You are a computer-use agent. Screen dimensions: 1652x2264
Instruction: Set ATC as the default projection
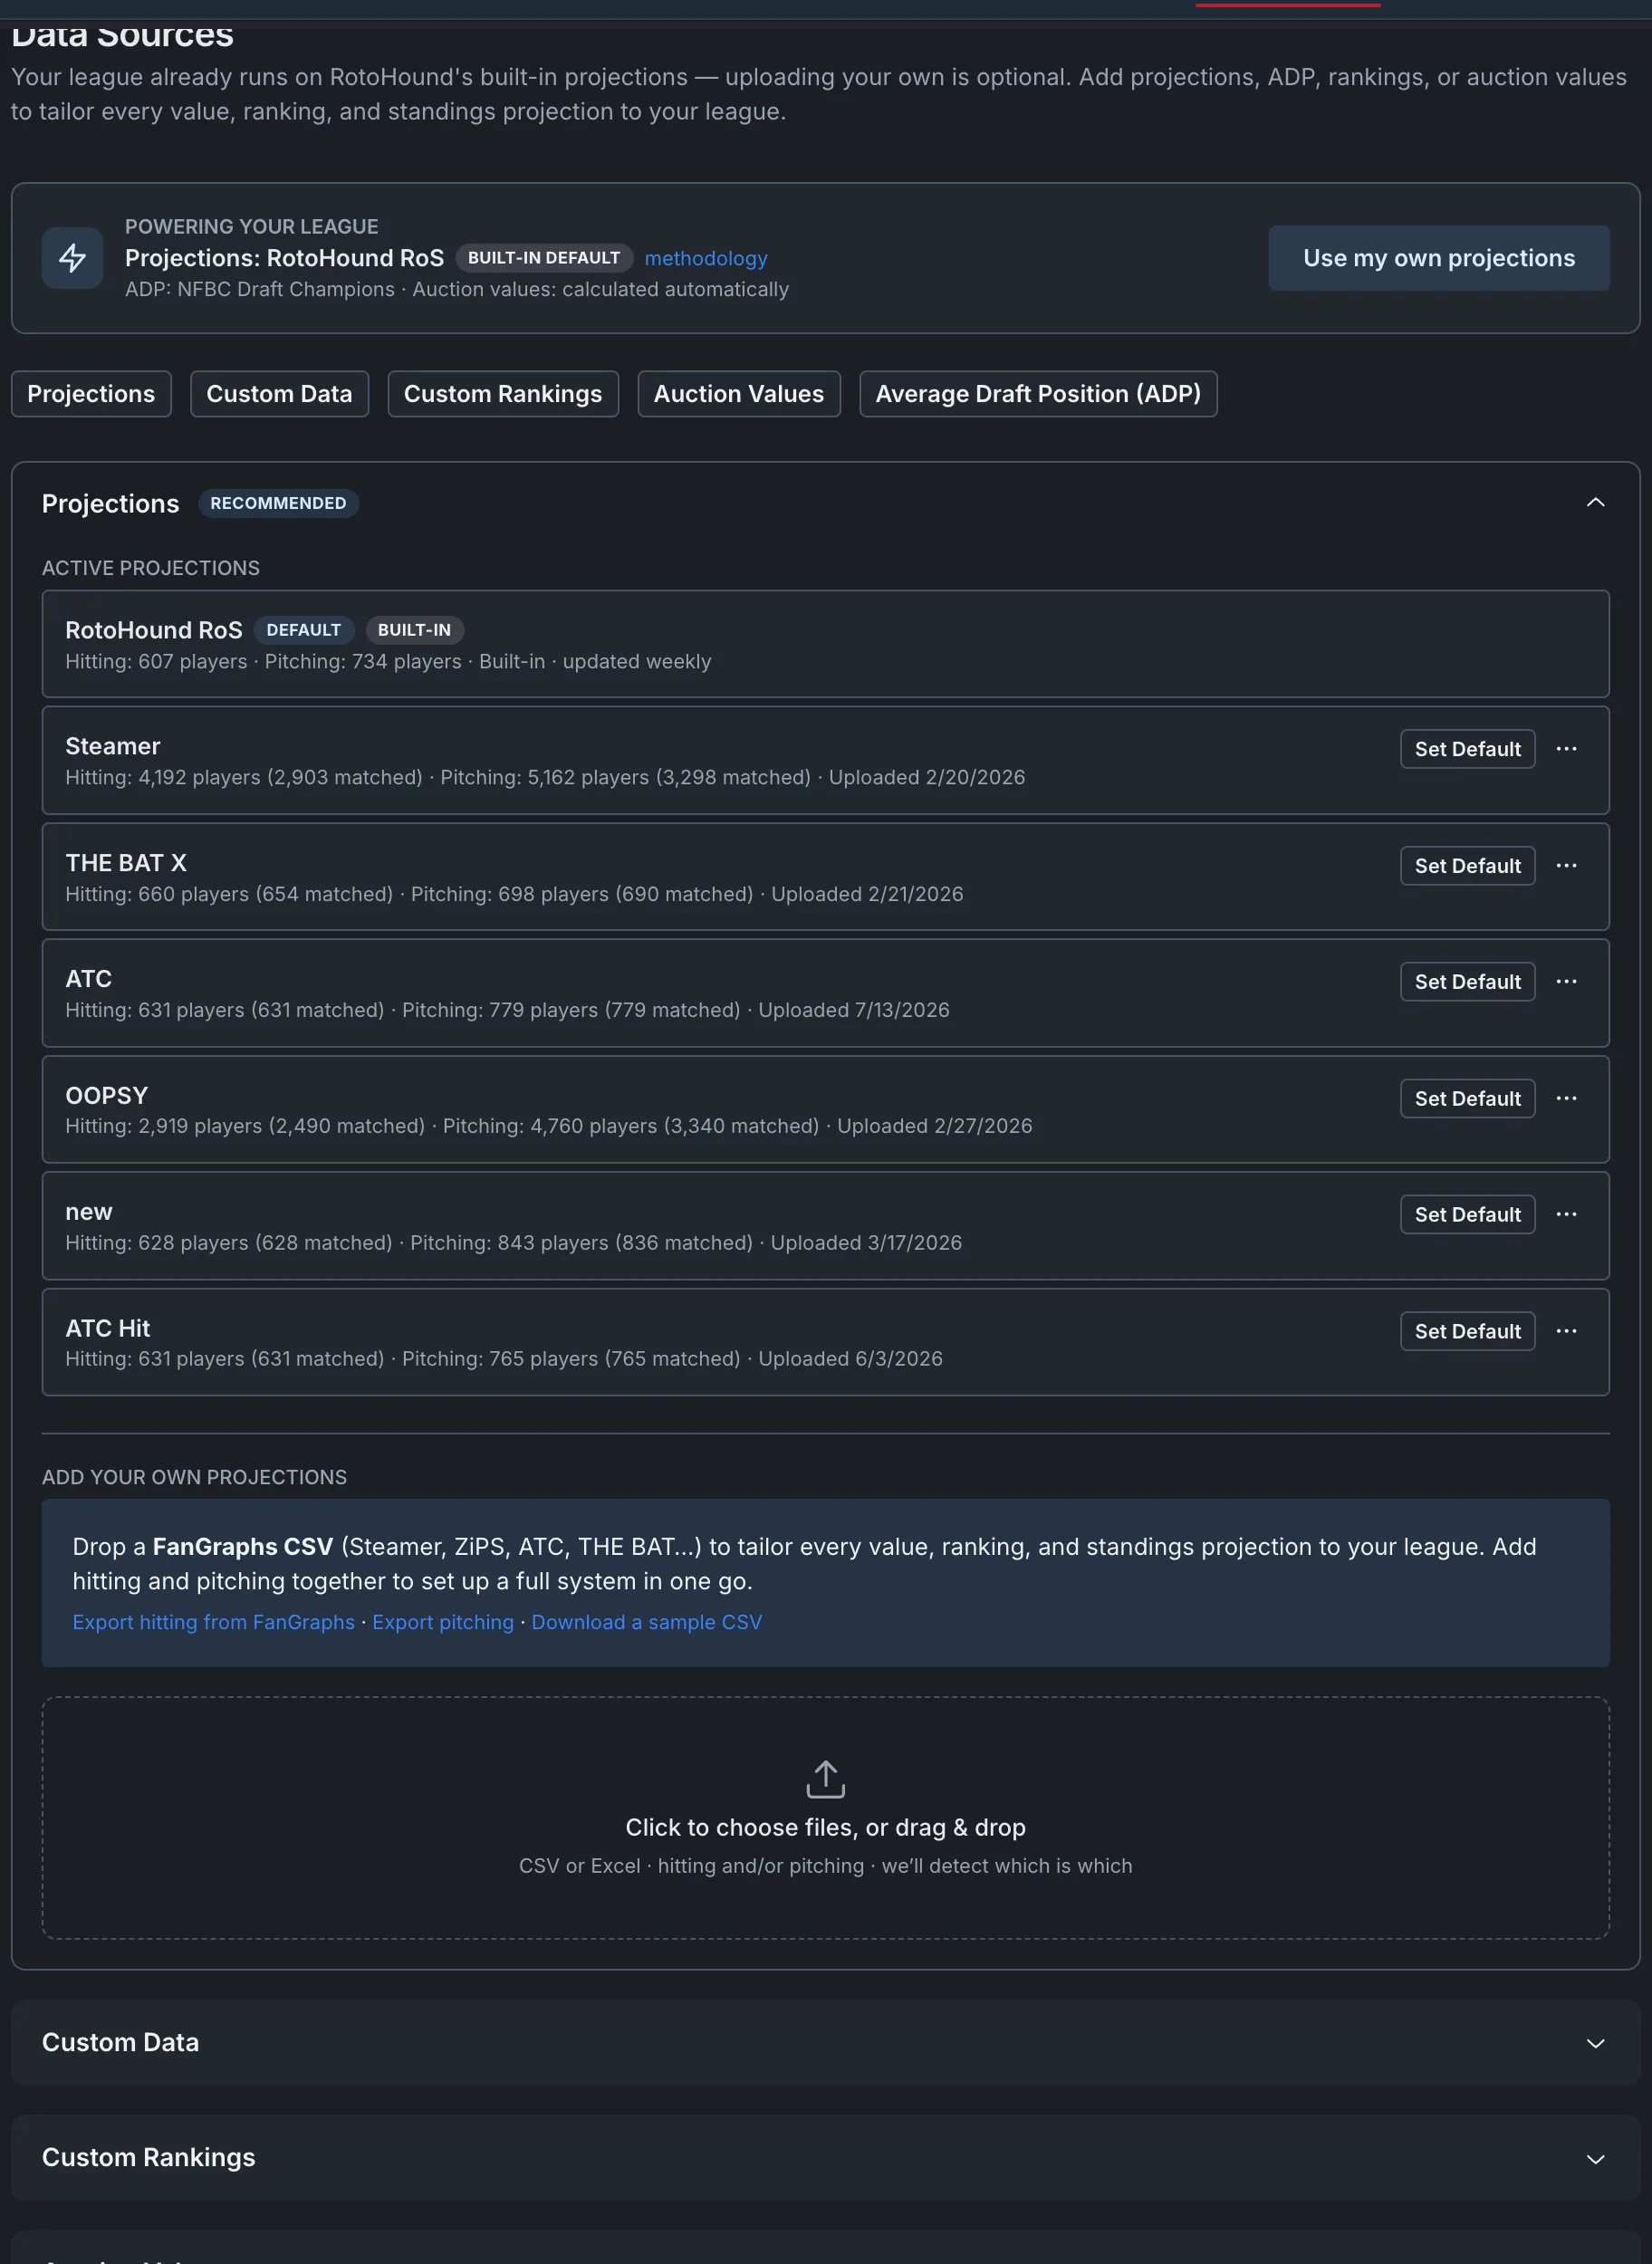pos(1467,982)
